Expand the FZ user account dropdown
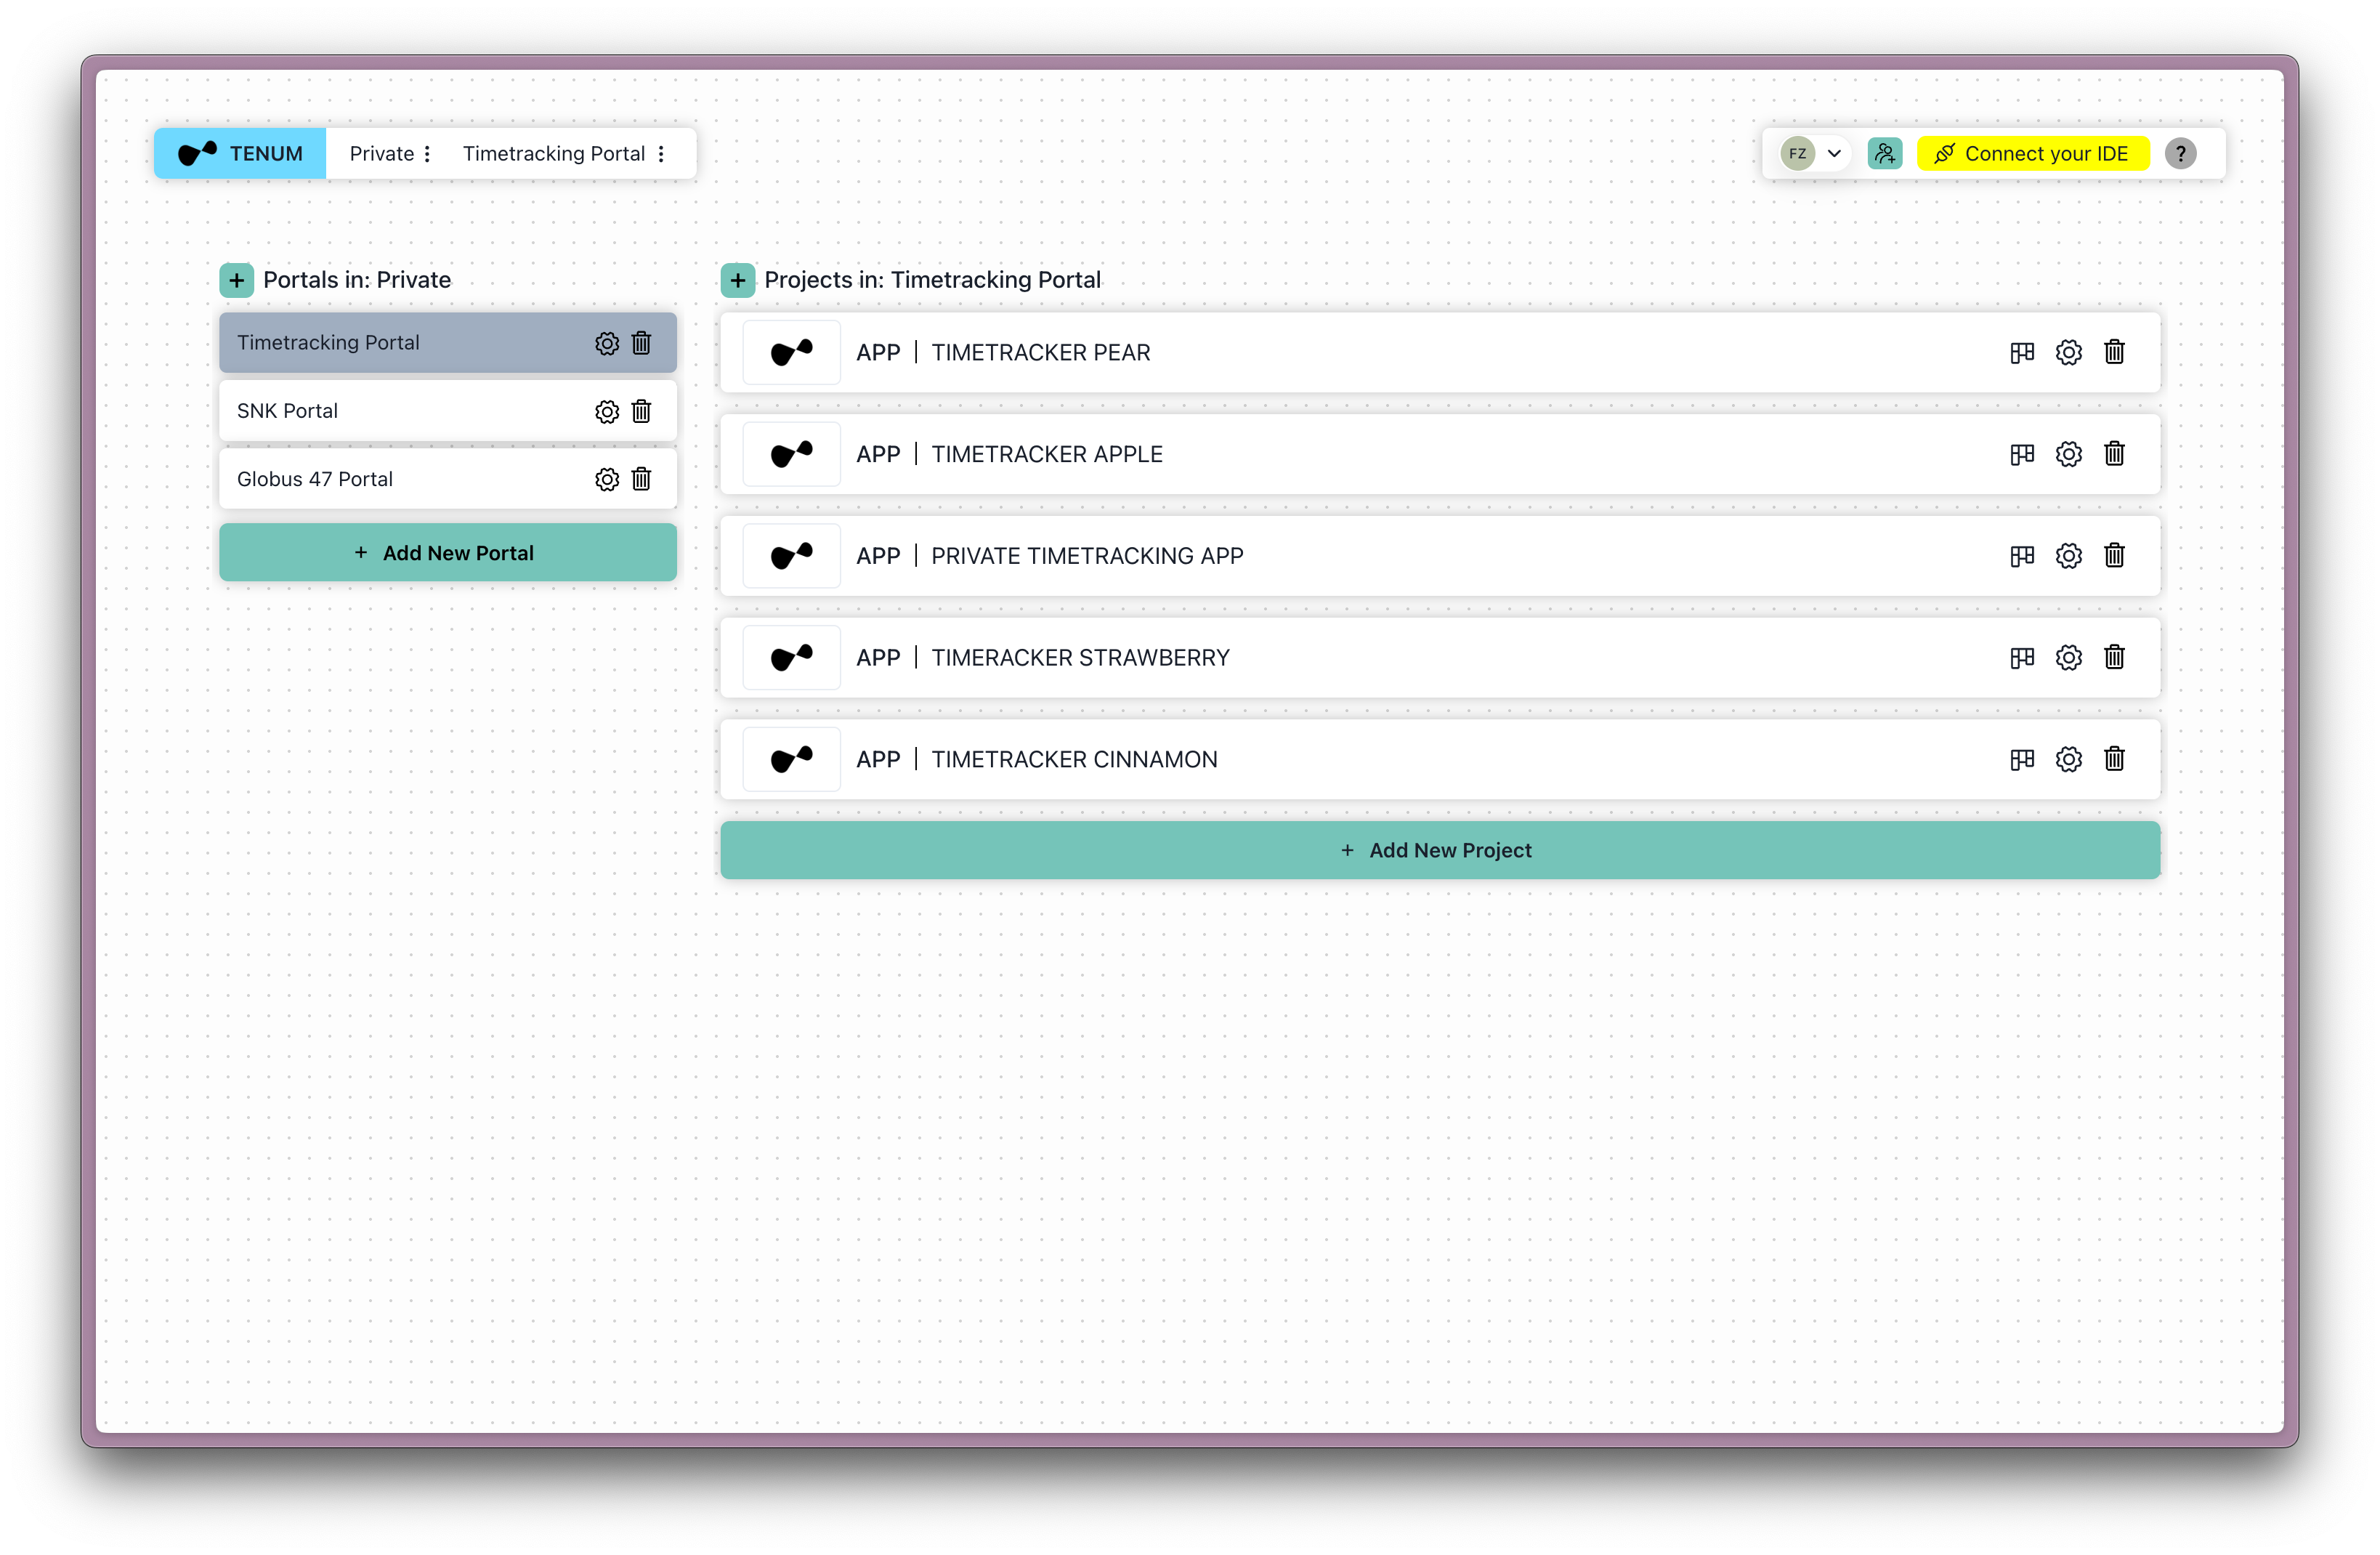The height and width of the screenshot is (1555, 2380). coord(1833,154)
